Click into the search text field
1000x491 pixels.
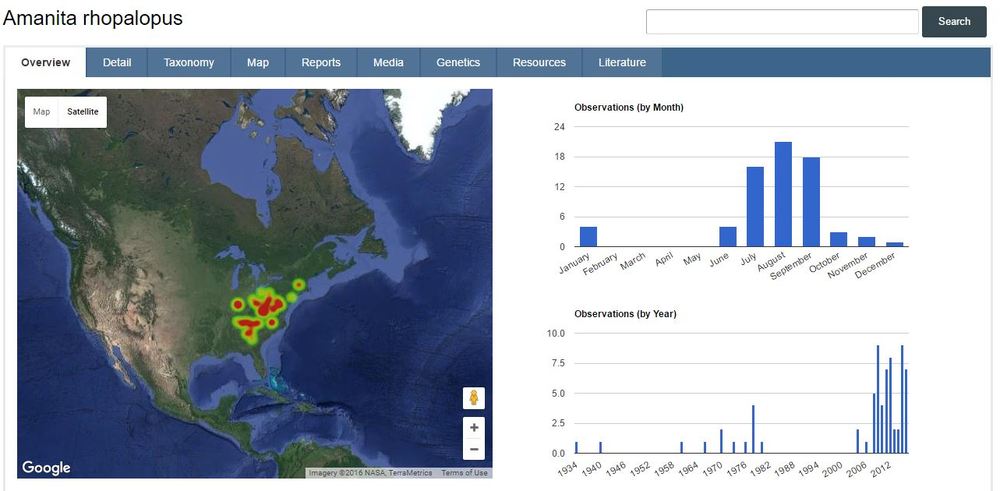coord(781,21)
